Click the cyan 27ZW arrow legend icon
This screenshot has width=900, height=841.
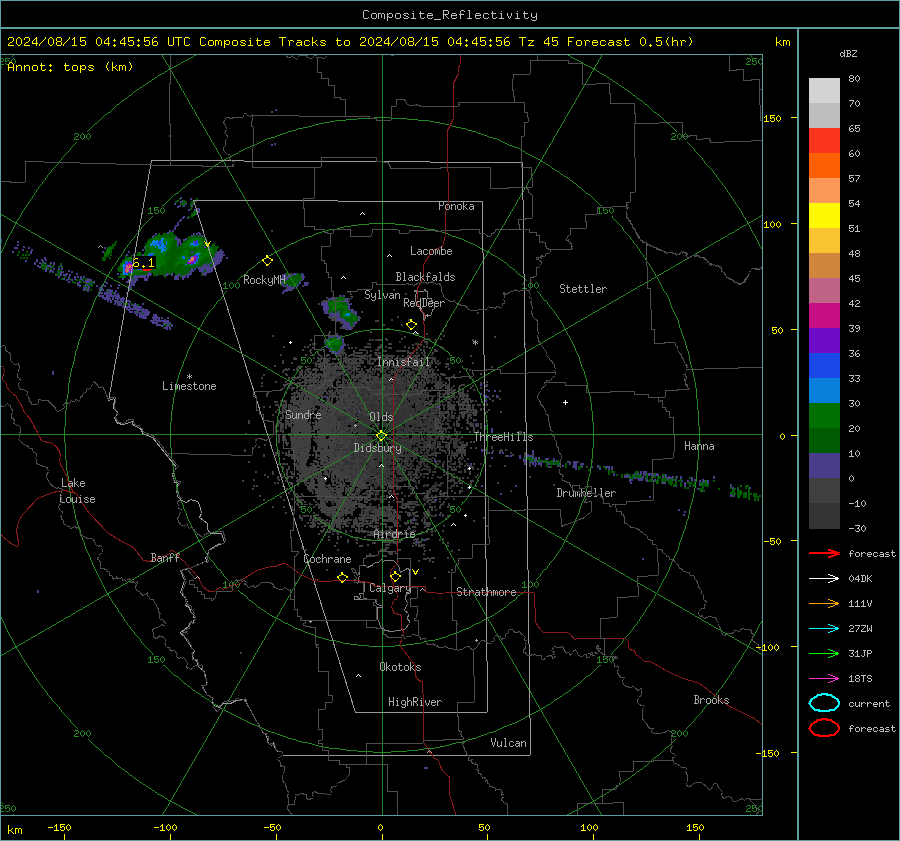pos(824,629)
